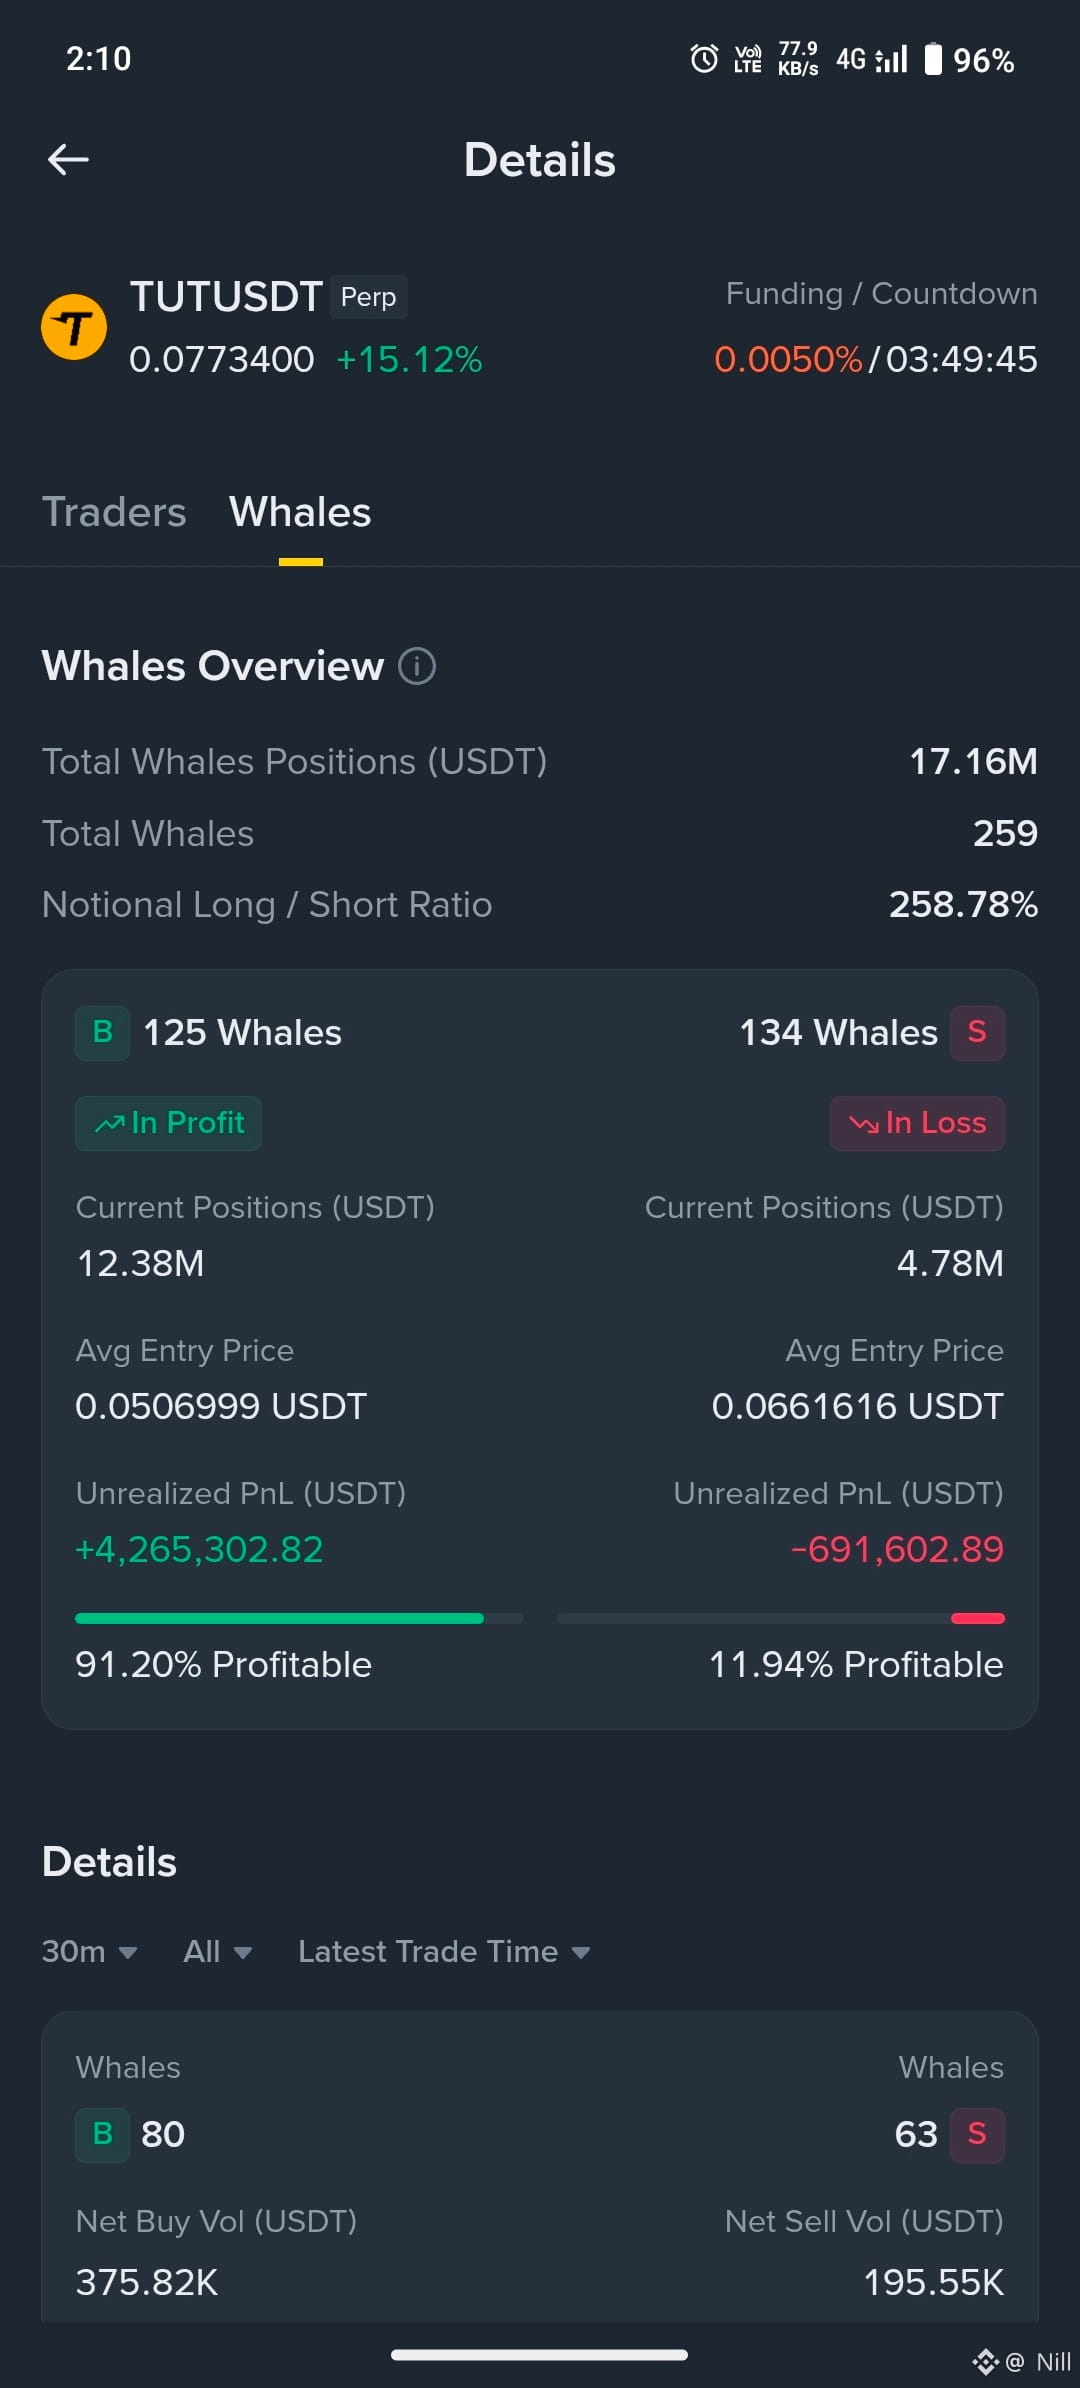The width and height of the screenshot is (1080, 2388).
Task: Expand the Latest Trade Time sort dropdown
Action: [444, 1951]
